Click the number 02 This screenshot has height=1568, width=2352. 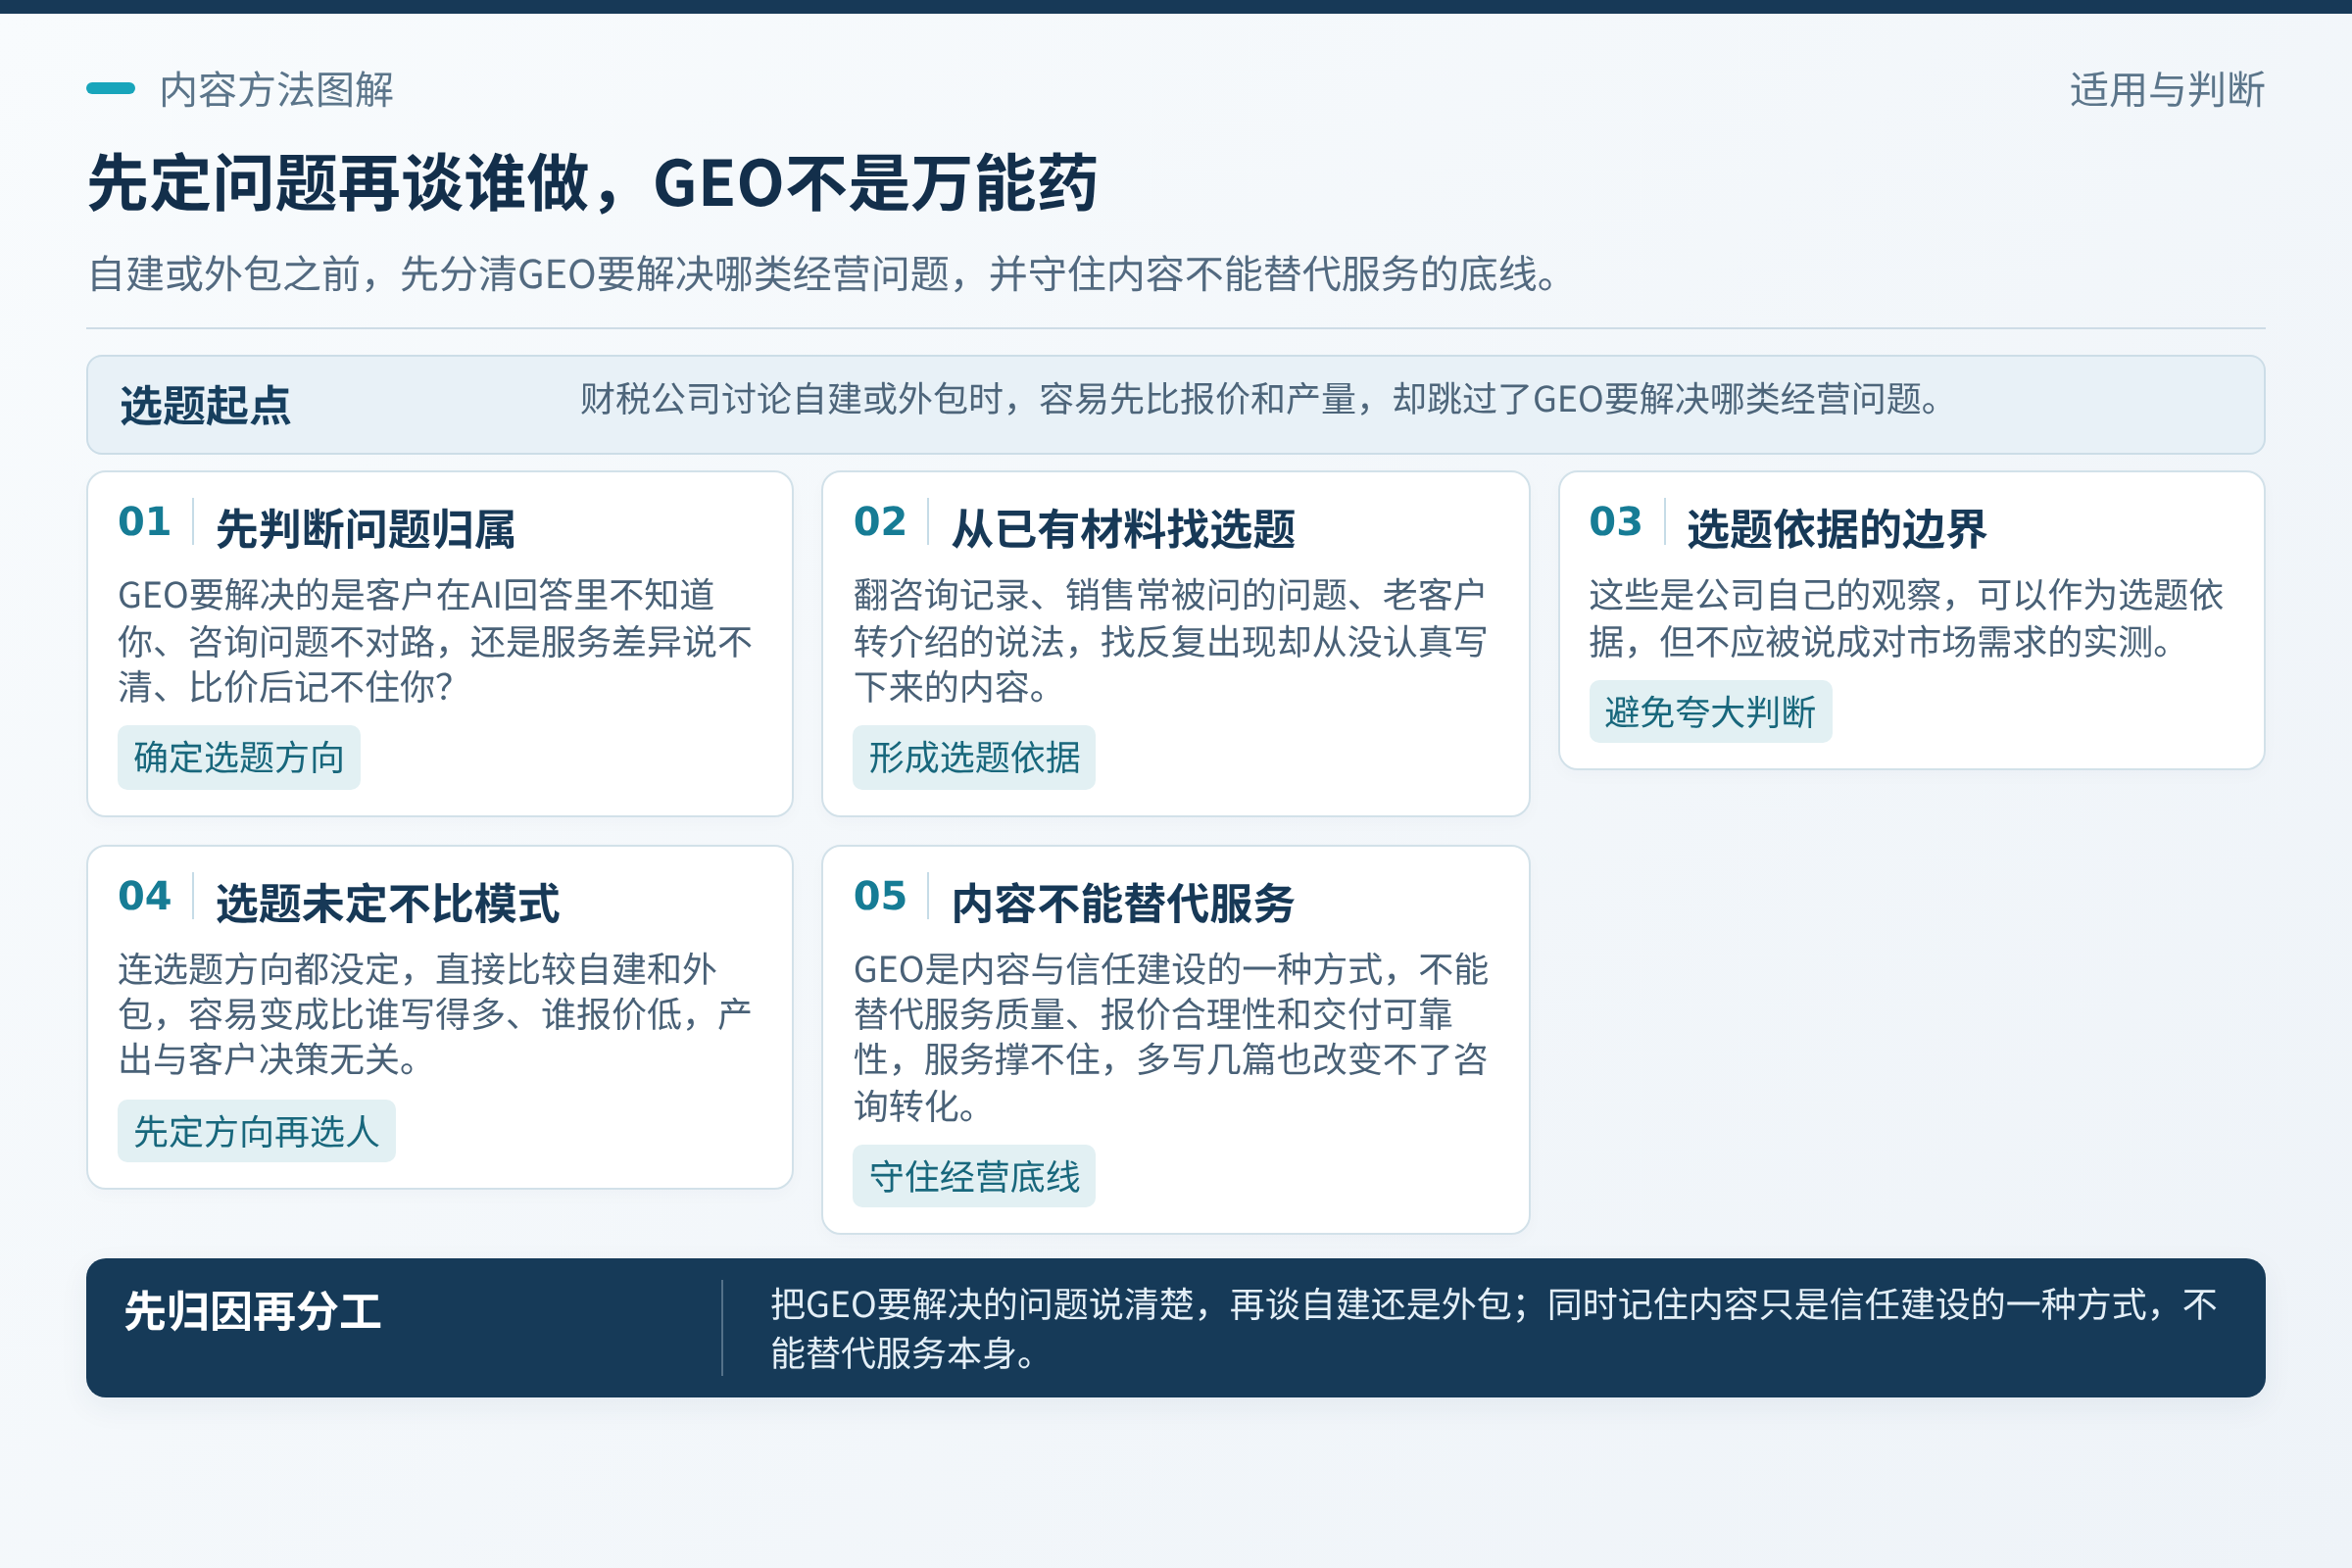880,521
